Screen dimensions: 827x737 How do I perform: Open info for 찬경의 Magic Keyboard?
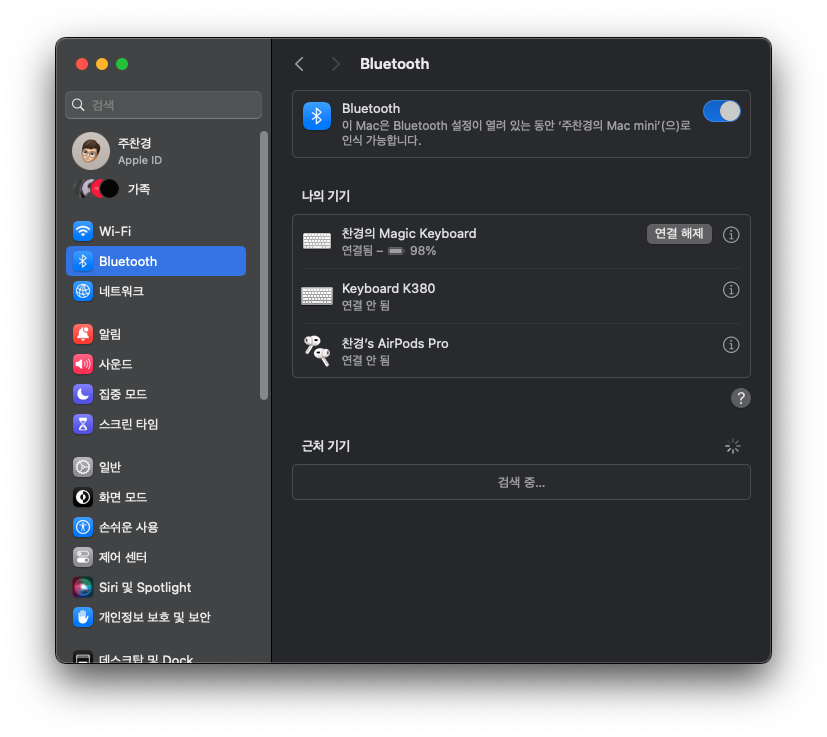pos(730,234)
